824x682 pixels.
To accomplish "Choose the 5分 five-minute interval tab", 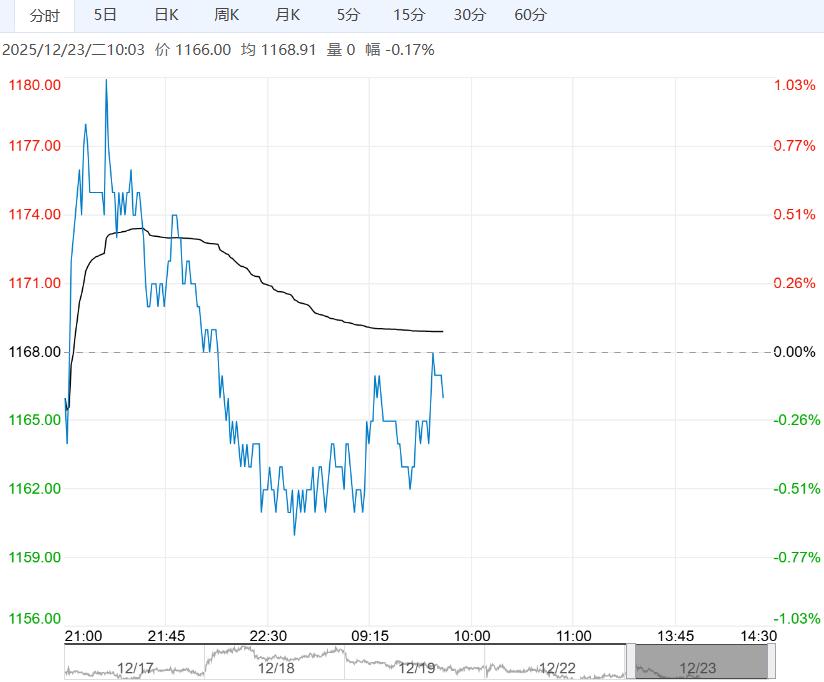I will pos(348,15).
